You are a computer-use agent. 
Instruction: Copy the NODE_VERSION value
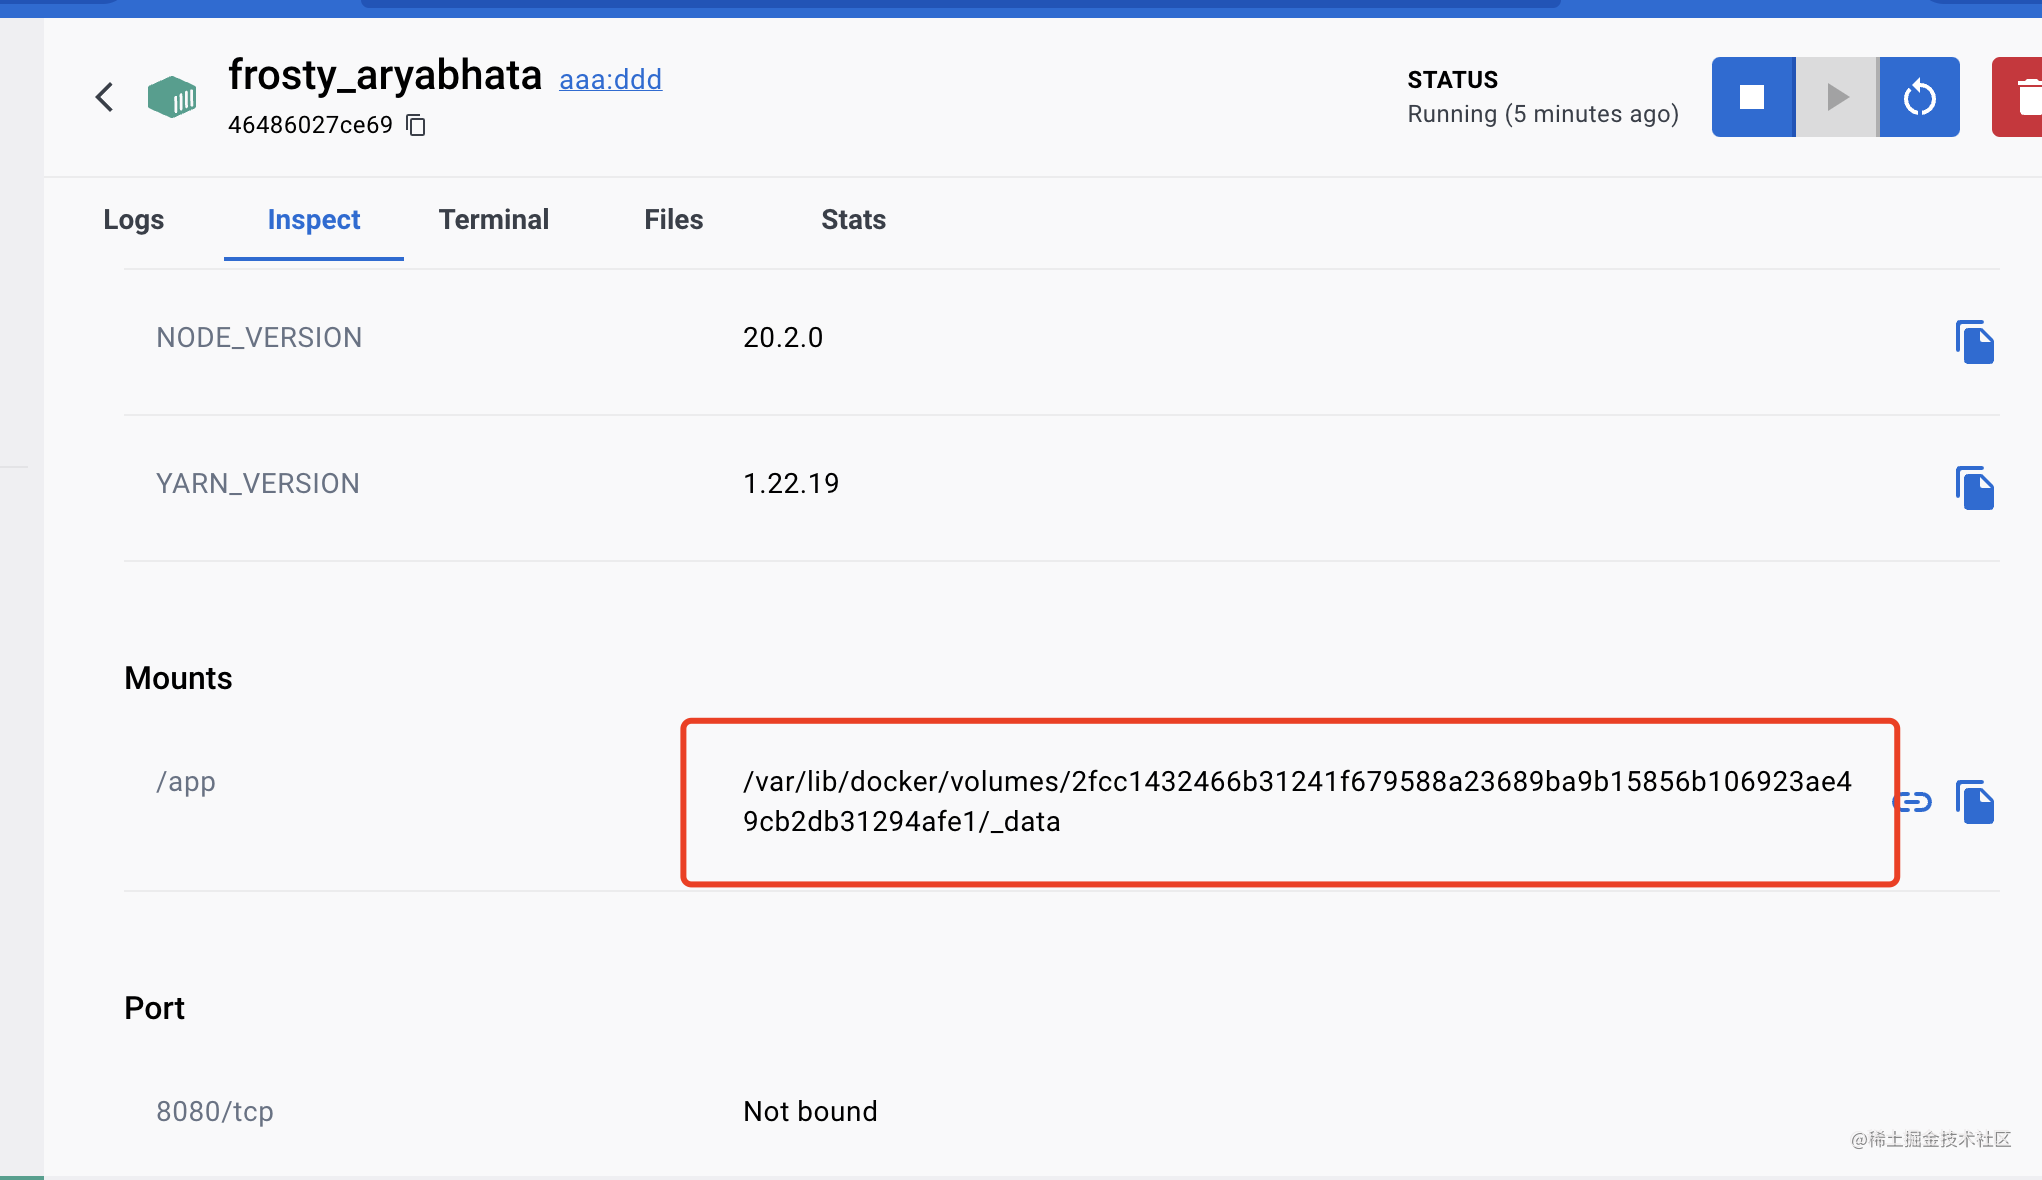(1974, 342)
